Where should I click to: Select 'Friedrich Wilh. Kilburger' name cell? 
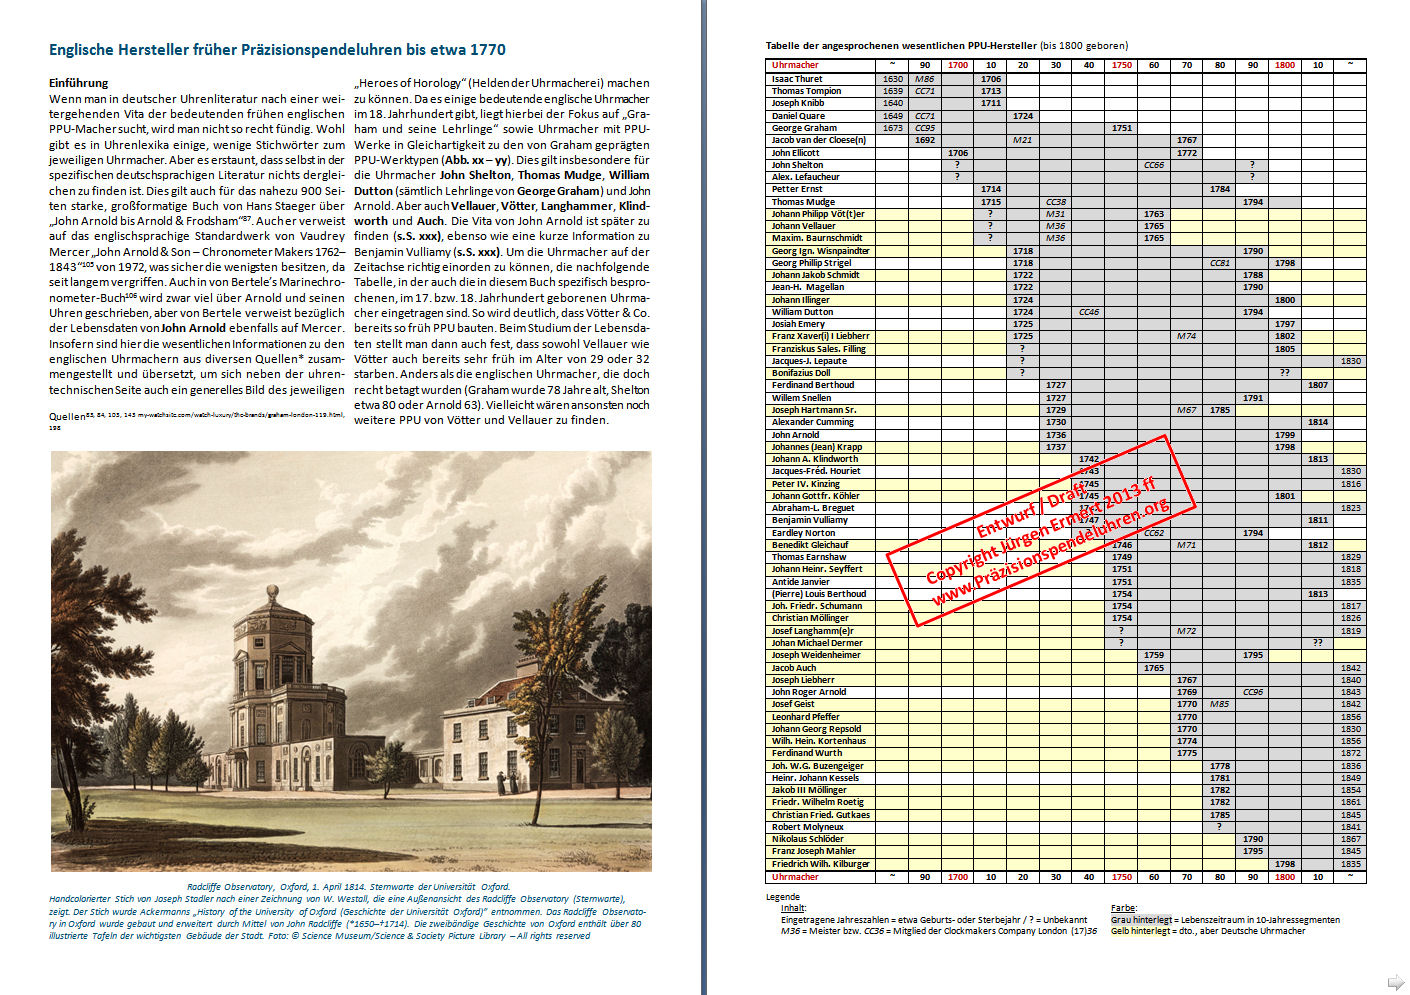coord(821,864)
